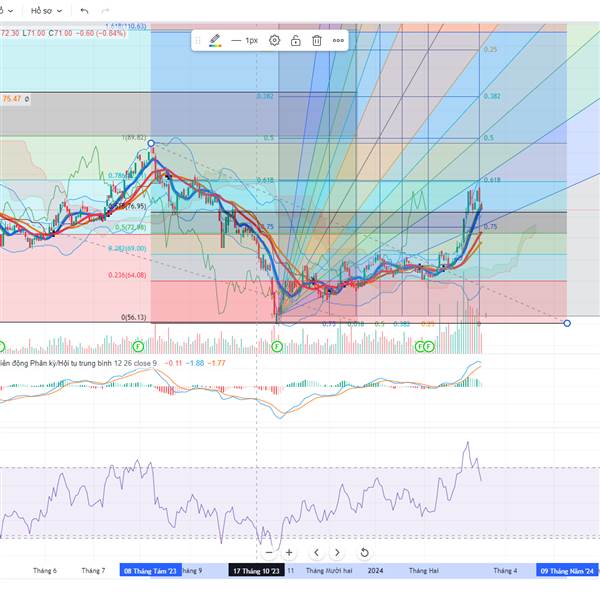Reset the chart view with circular arrow

point(364,552)
